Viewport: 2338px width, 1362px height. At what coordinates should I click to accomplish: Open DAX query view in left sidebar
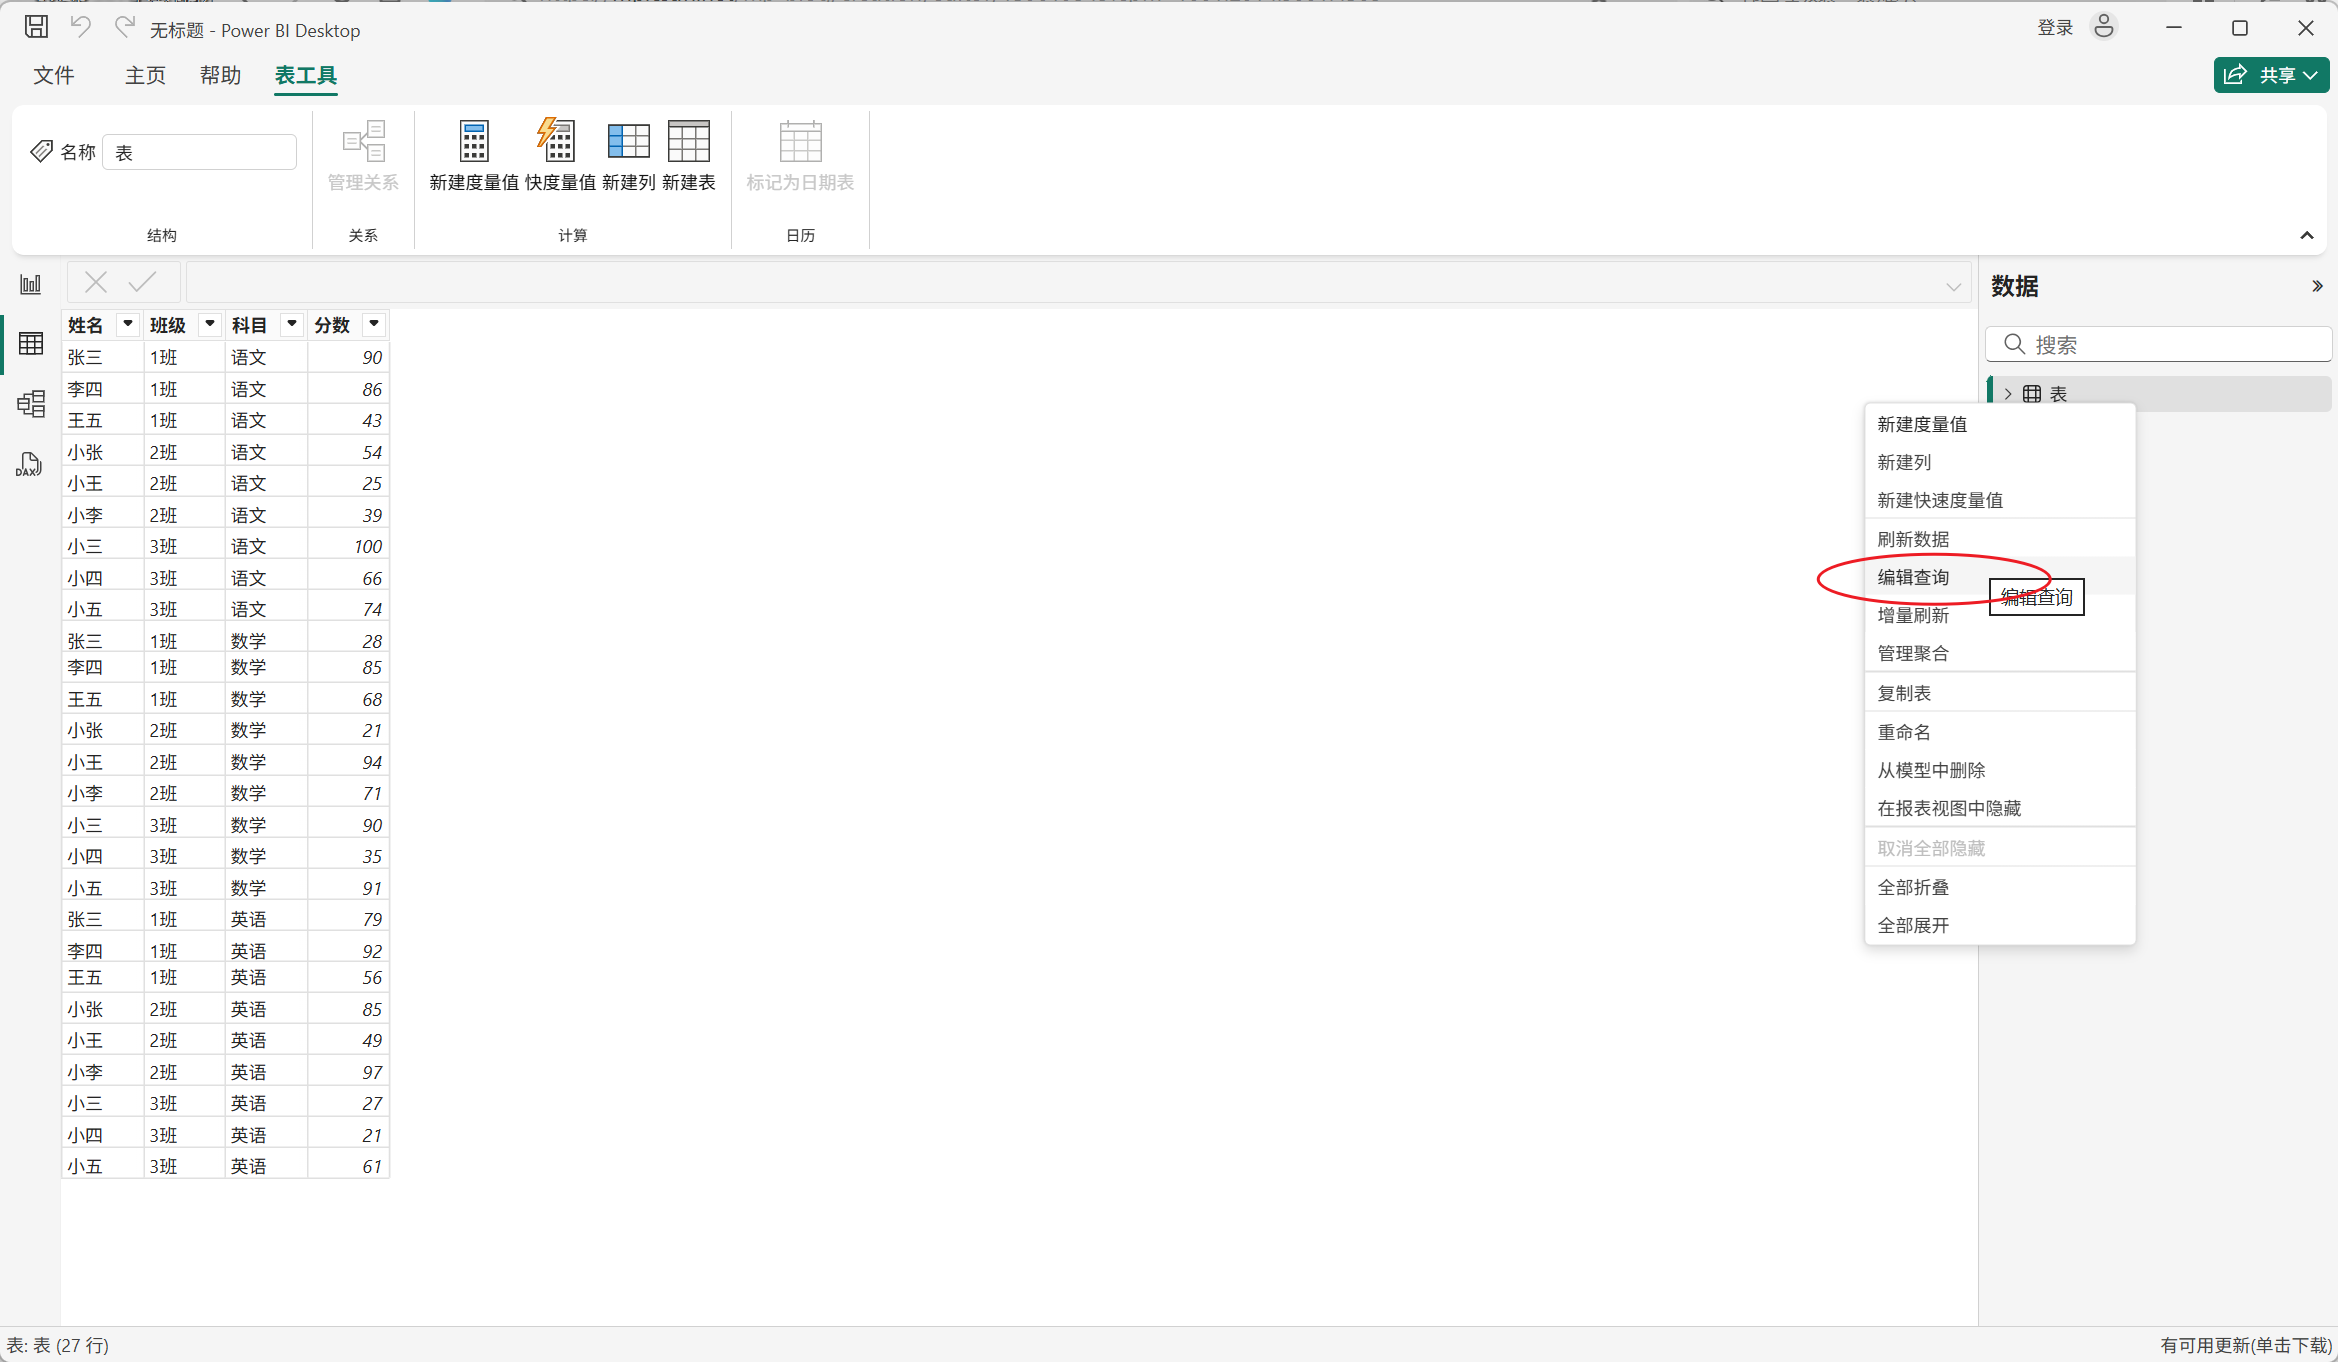[29, 465]
